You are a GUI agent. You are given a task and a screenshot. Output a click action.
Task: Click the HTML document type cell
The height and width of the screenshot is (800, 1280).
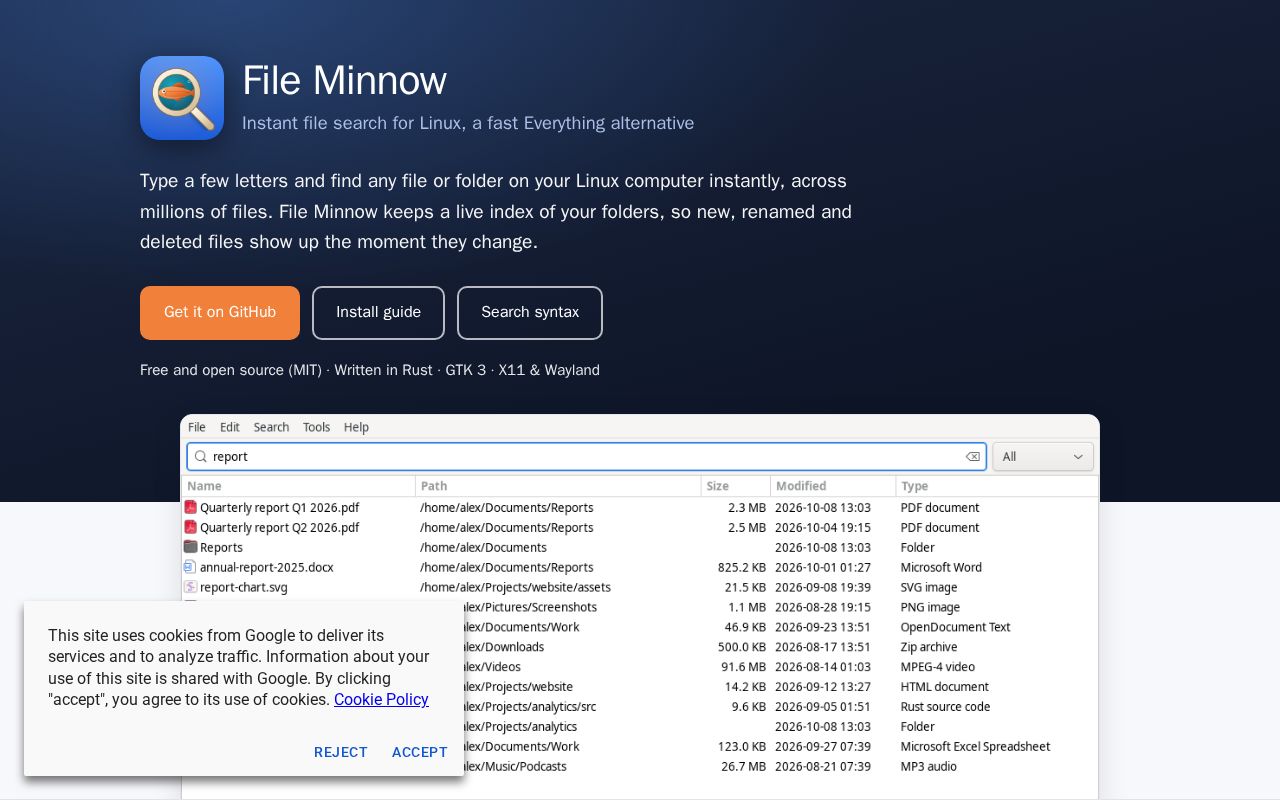tap(944, 687)
